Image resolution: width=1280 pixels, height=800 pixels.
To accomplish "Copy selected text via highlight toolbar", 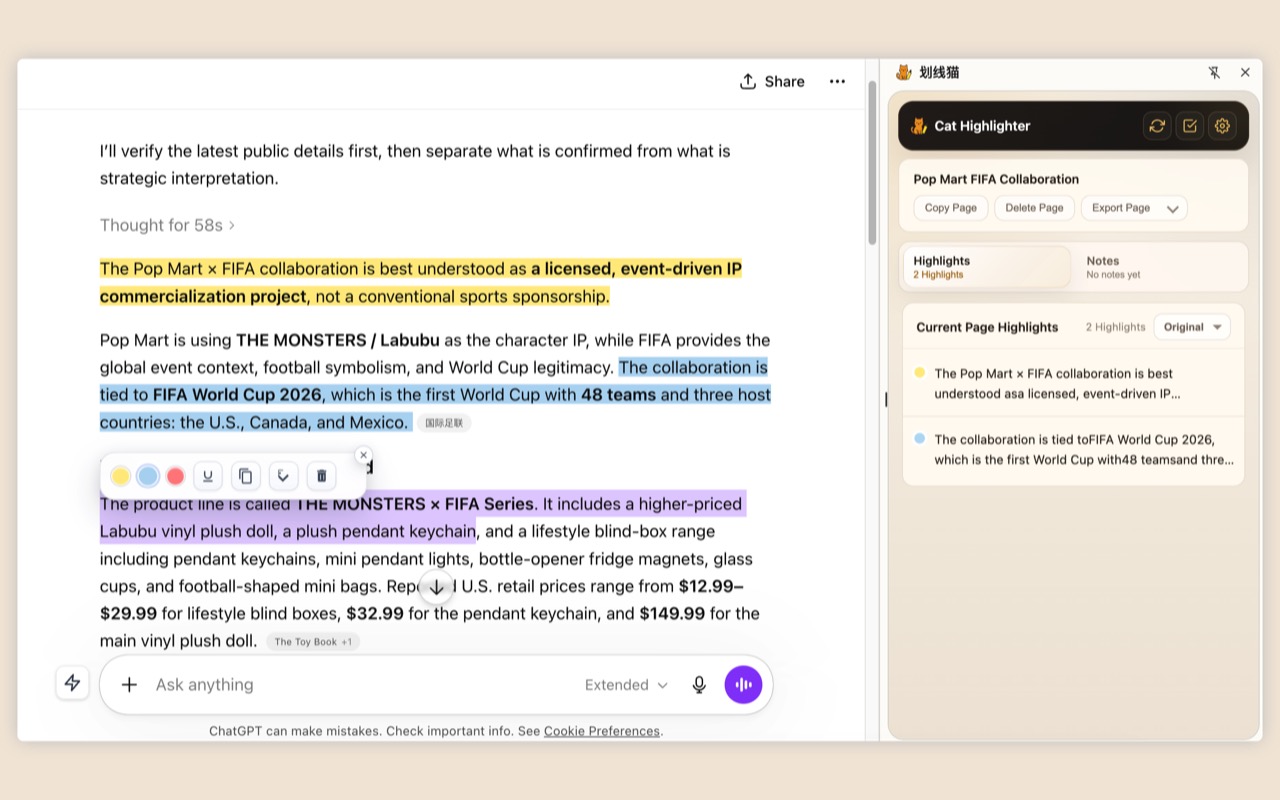I will 246,476.
